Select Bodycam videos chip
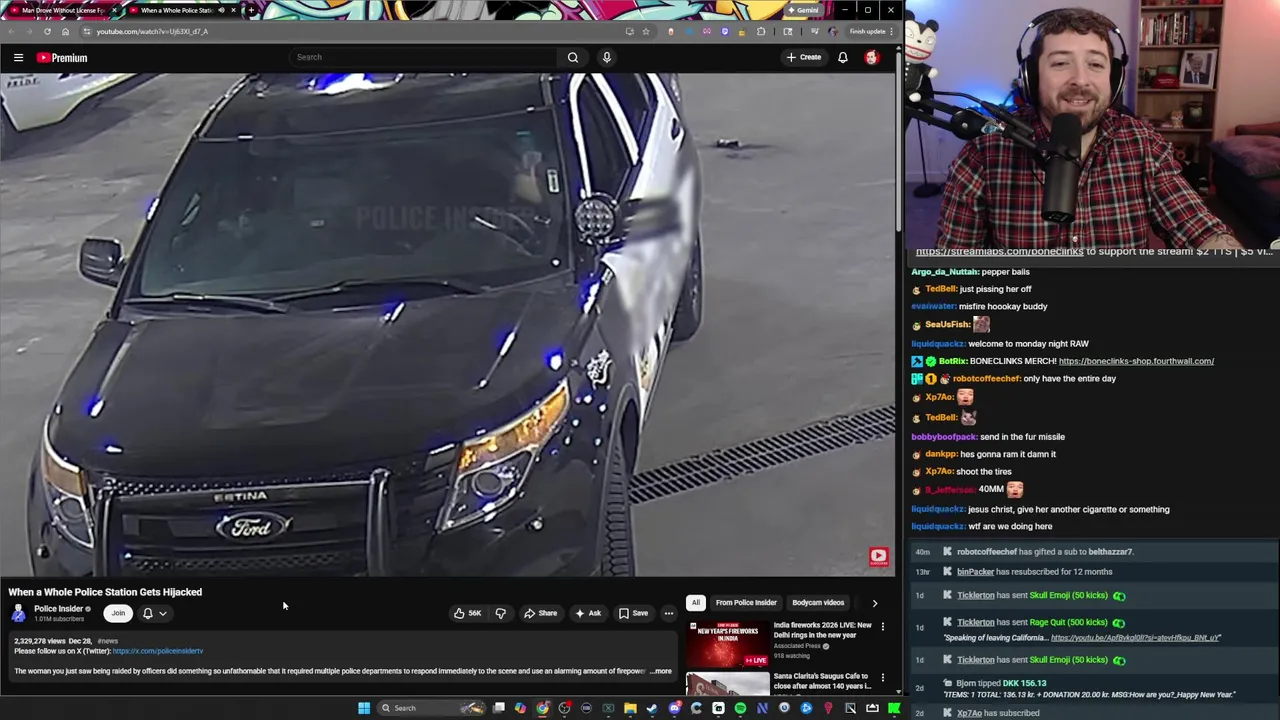Screen dimensions: 1280x720 (818, 602)
